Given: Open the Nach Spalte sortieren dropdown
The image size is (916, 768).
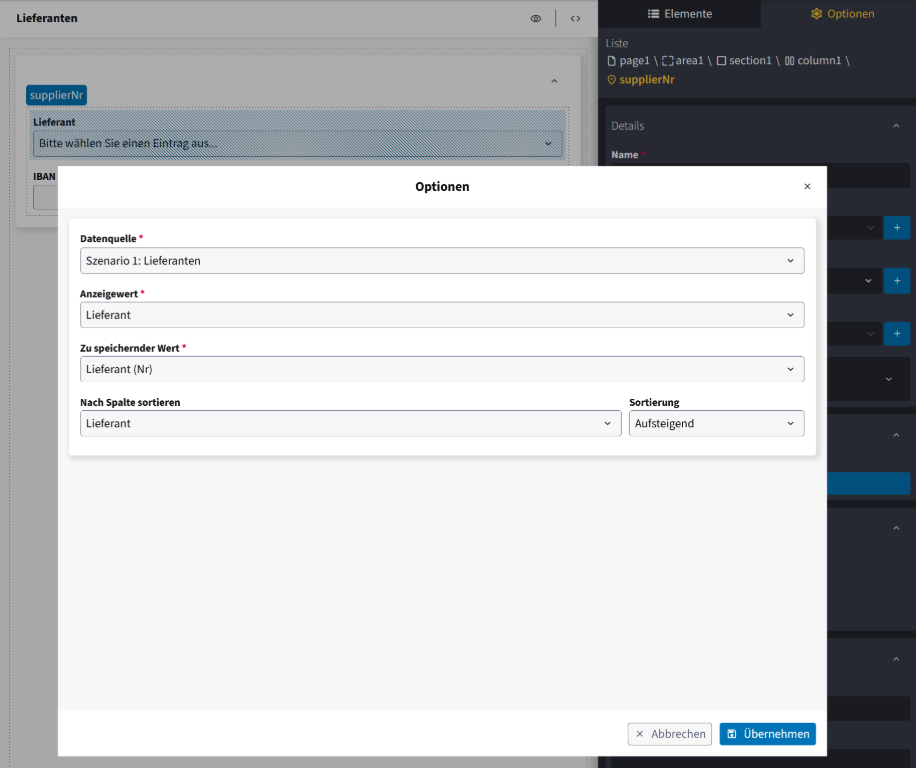Looking at the screenshot, I should point(351,423).
